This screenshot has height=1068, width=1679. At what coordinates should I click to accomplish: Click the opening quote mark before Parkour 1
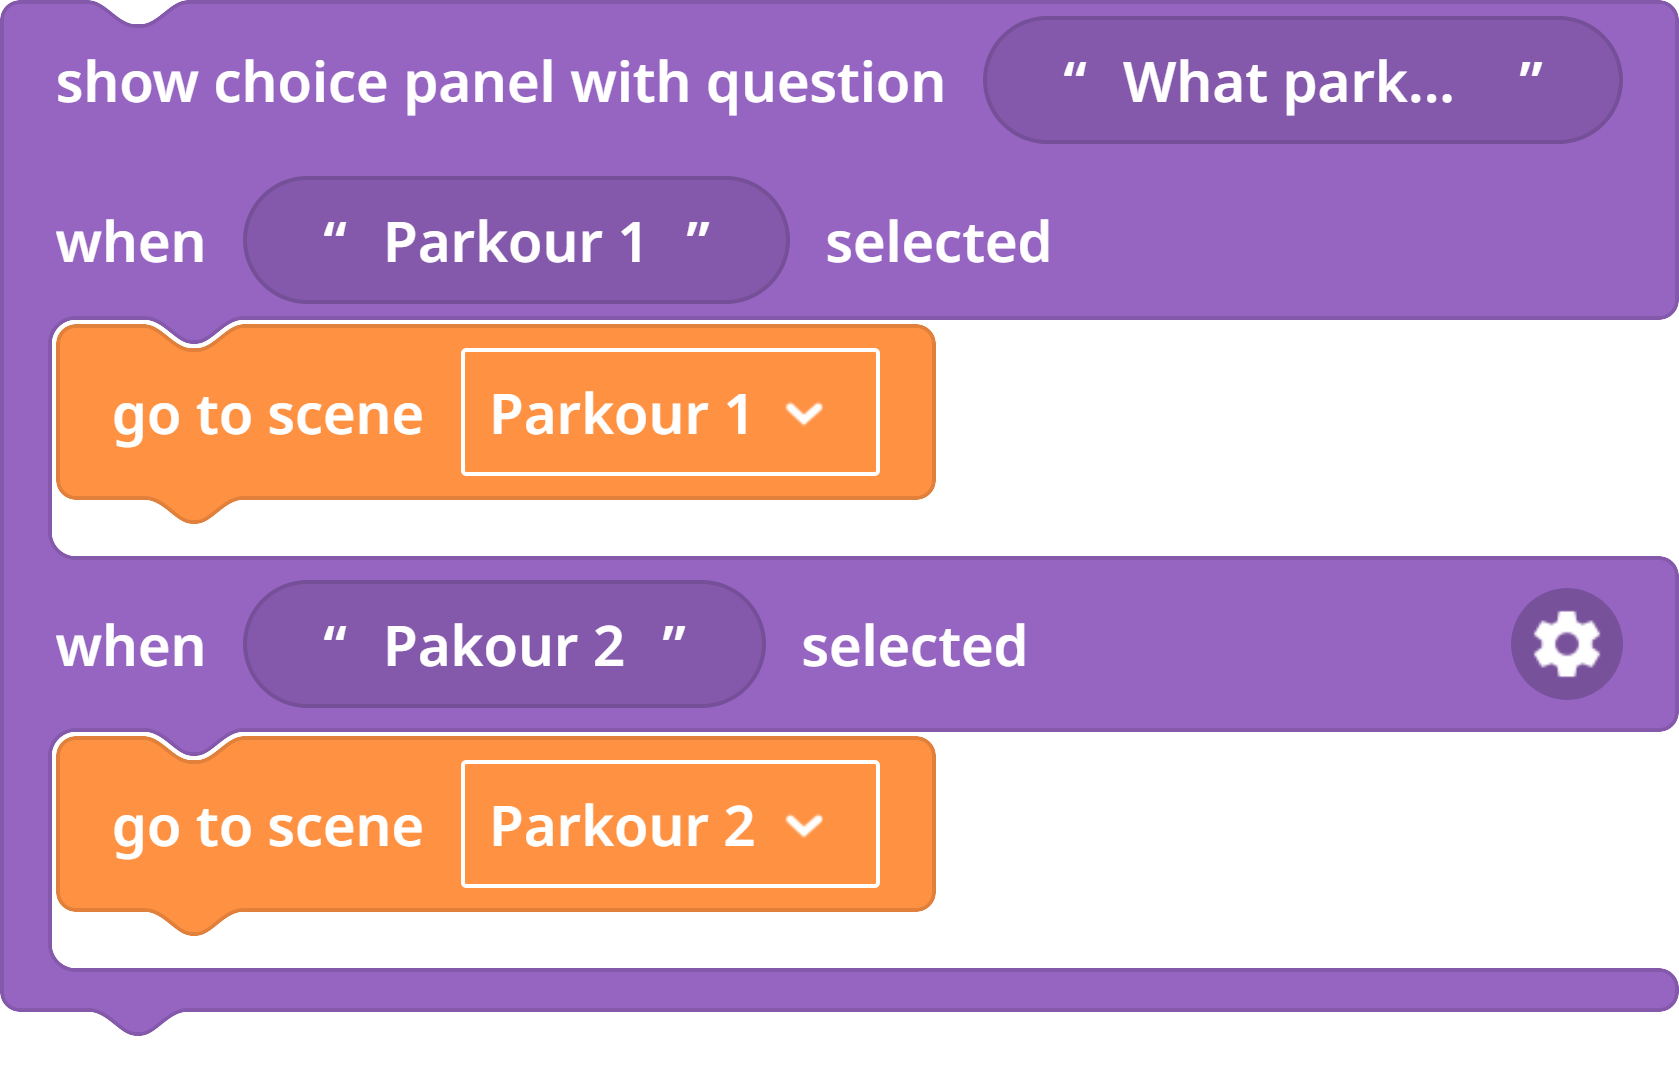pos(335,232)
